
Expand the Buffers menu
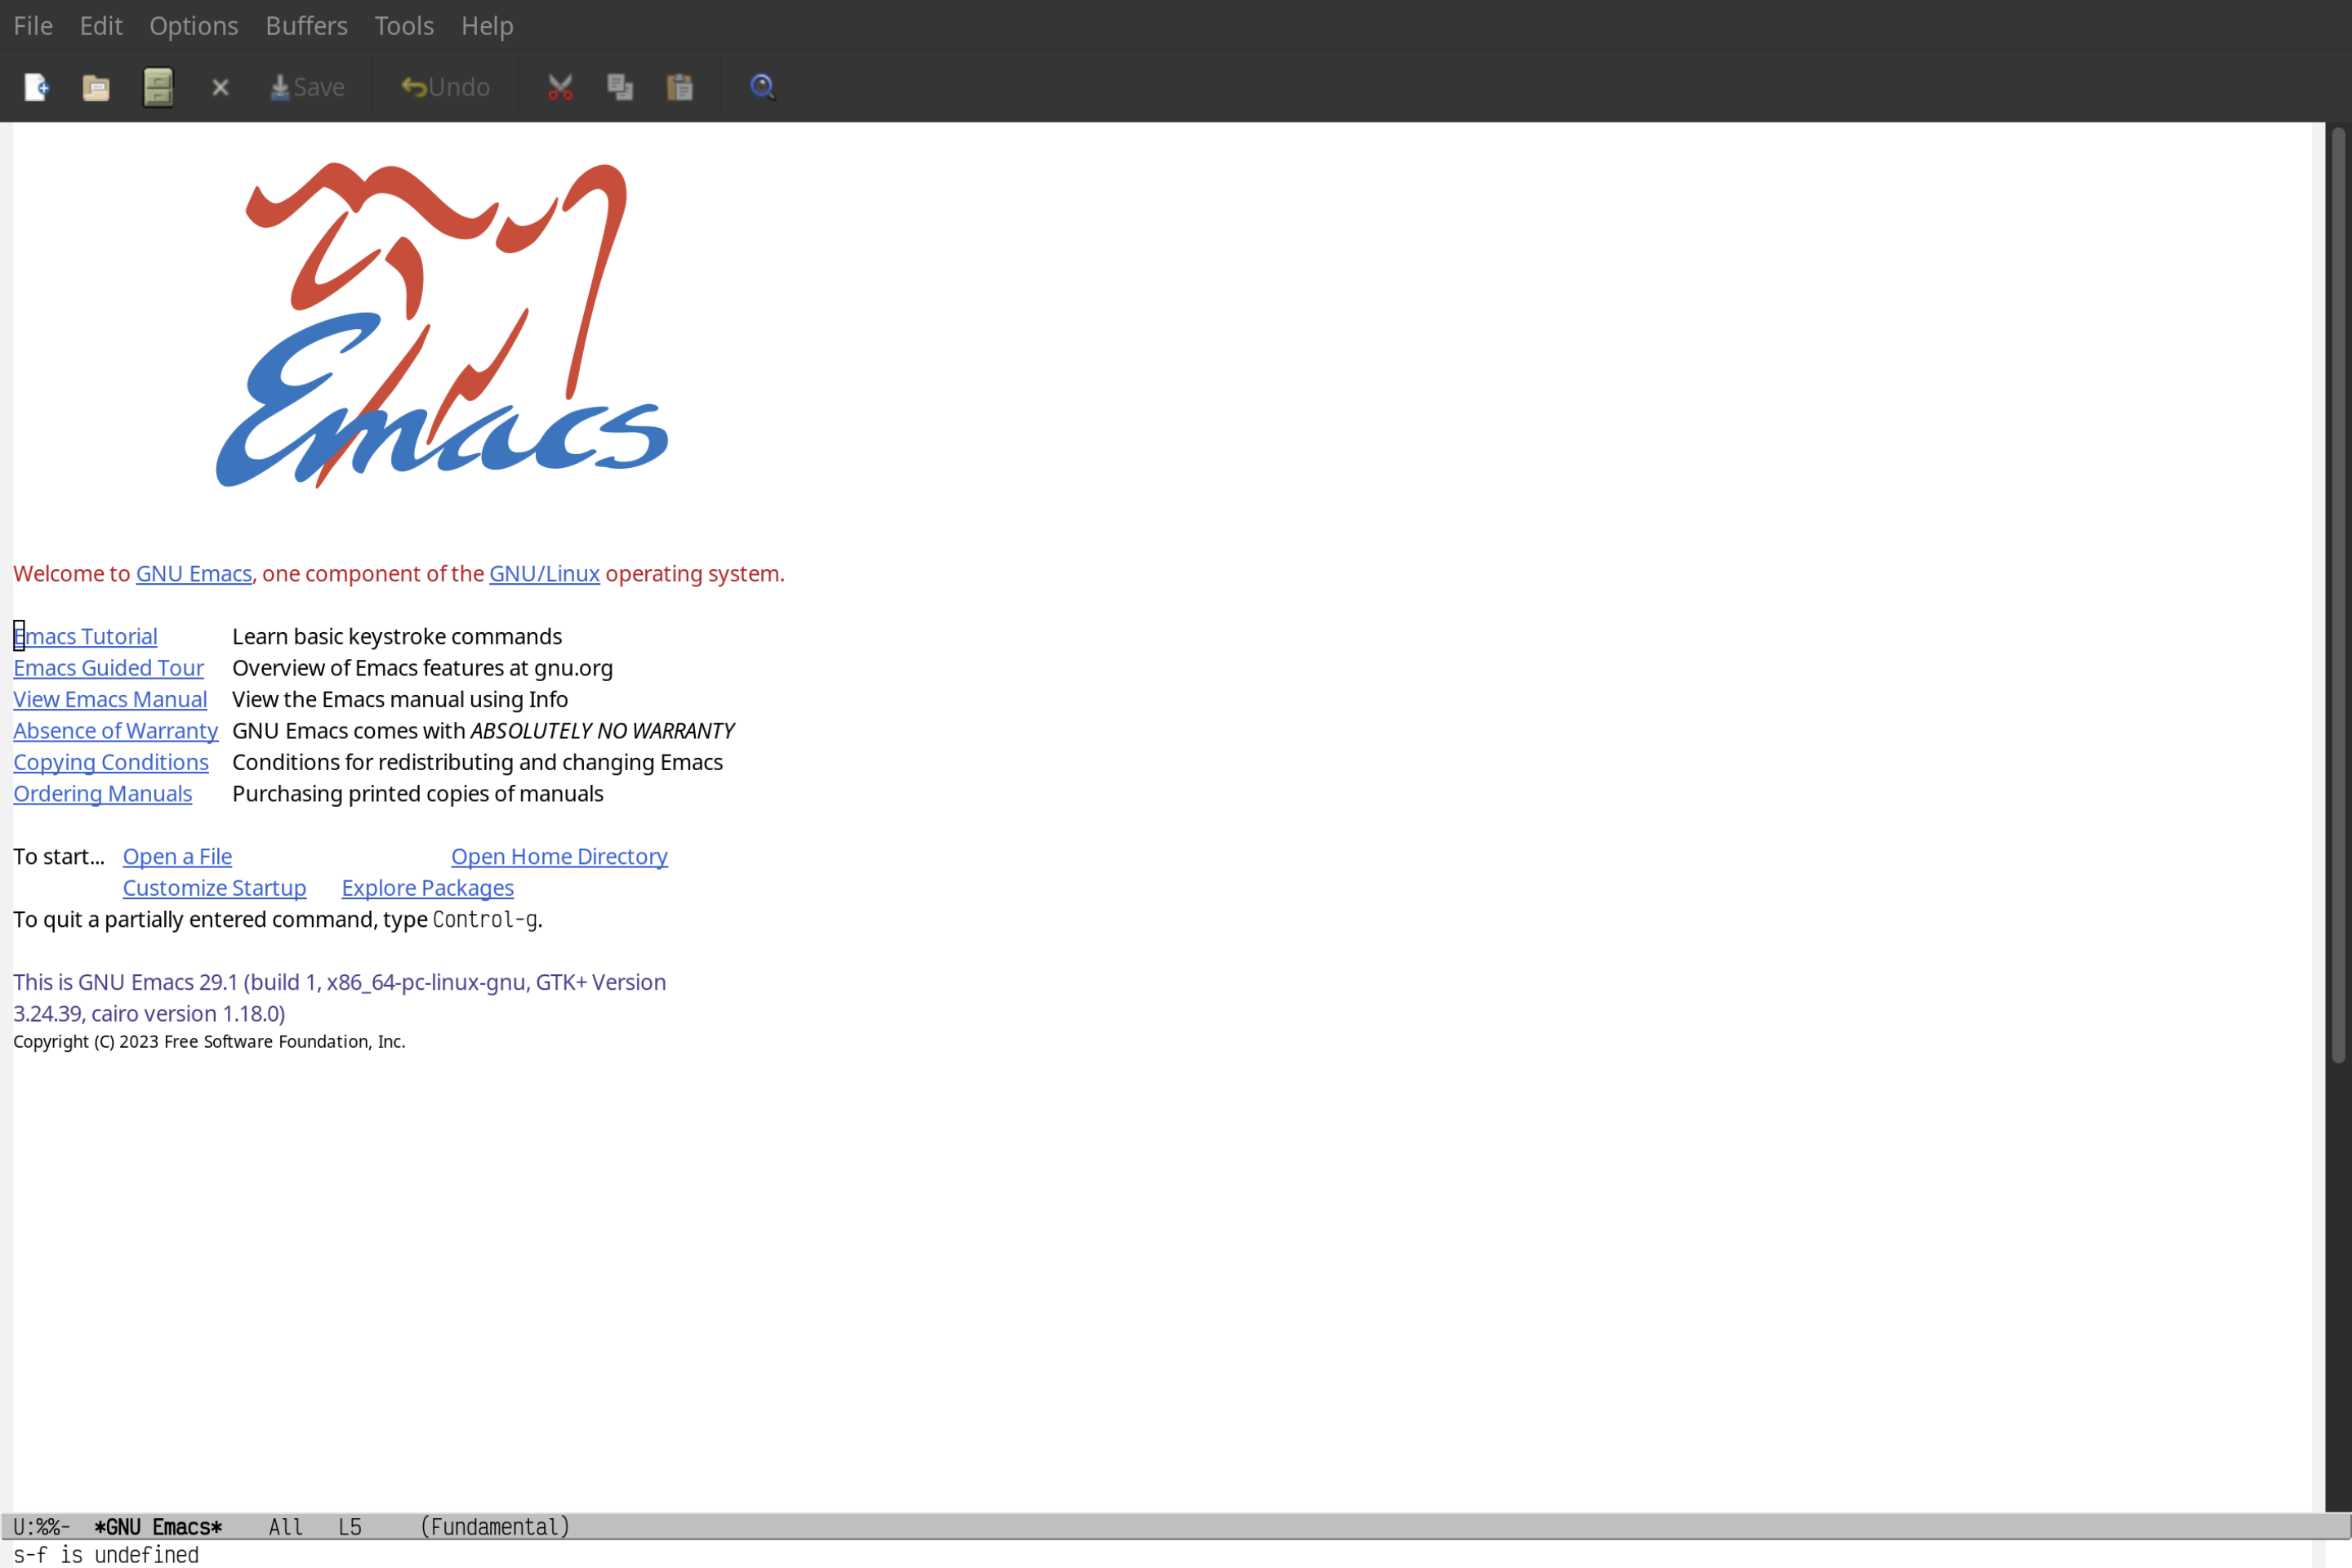[x=306, y=24]
